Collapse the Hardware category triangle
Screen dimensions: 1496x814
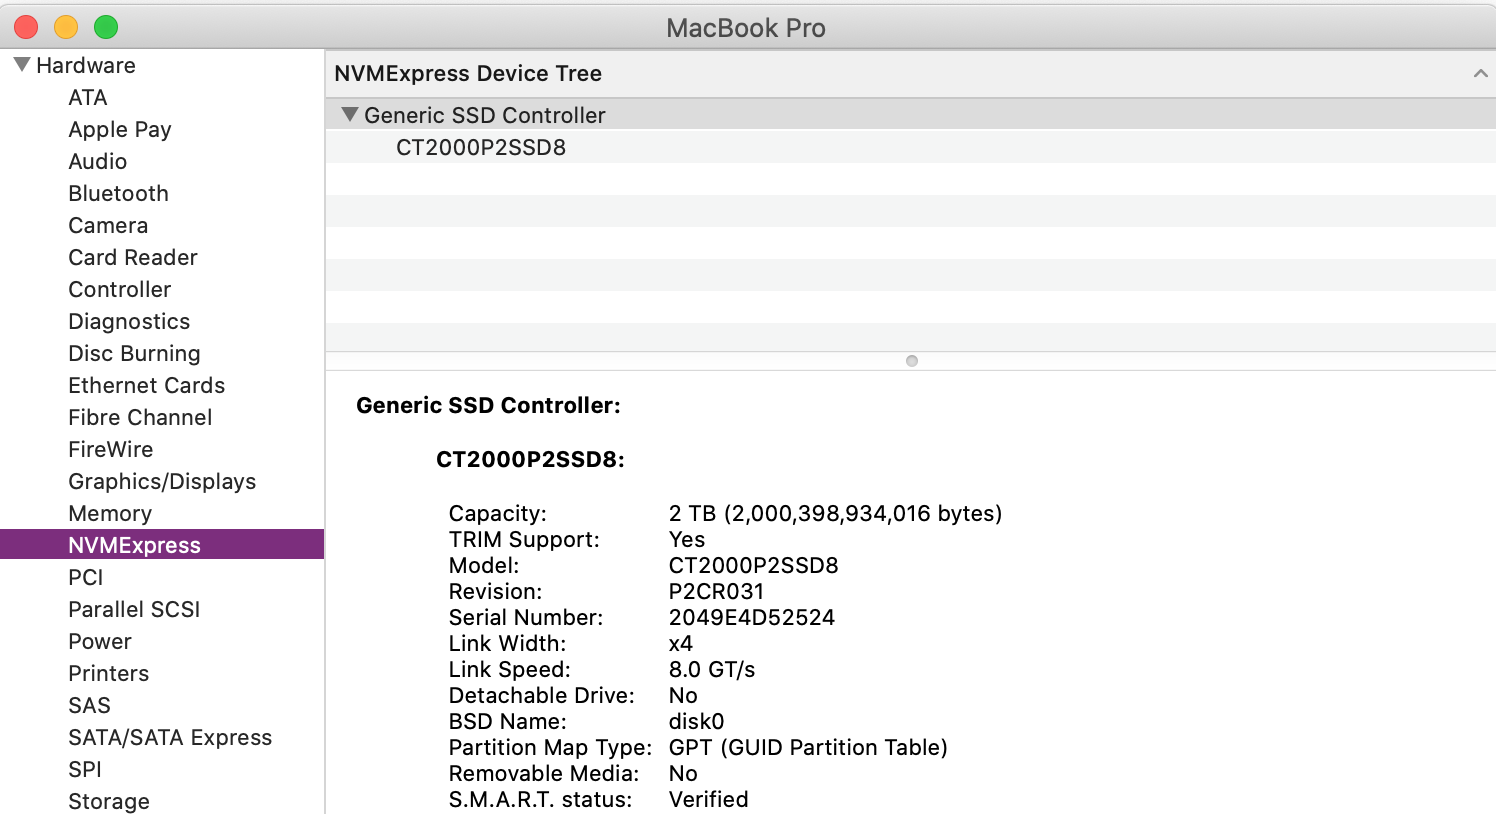coord(21,65)
